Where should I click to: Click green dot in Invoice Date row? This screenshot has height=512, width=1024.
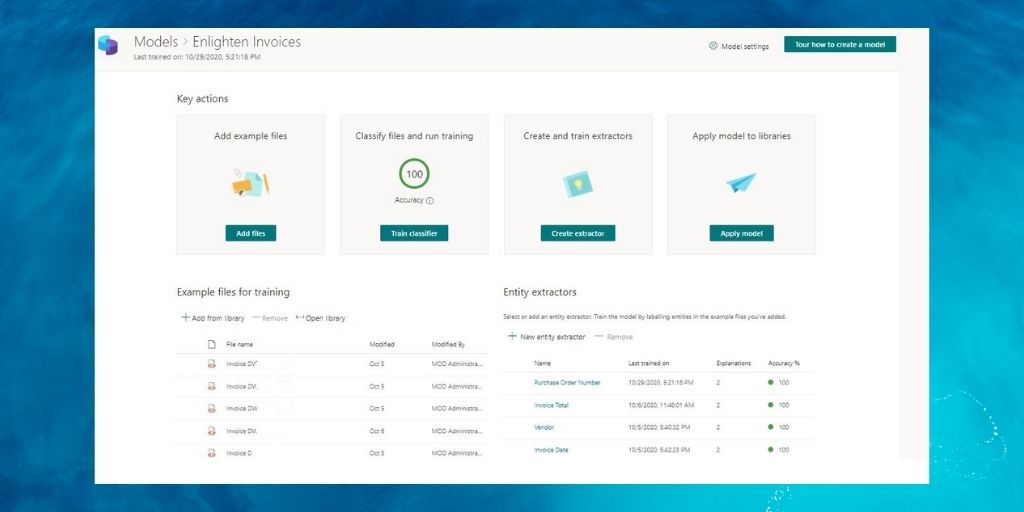(771, 449)
